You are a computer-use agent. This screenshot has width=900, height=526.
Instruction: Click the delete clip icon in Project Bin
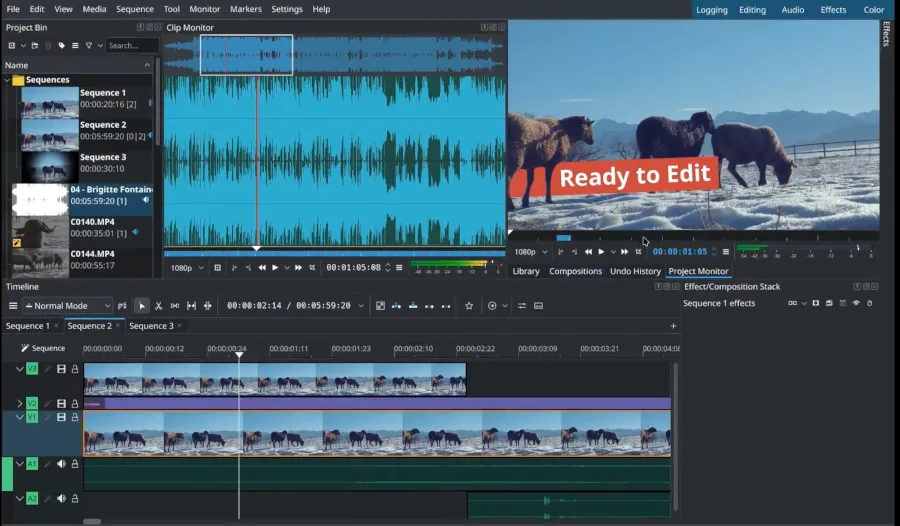pyautogui.click(x=48, y=46)
